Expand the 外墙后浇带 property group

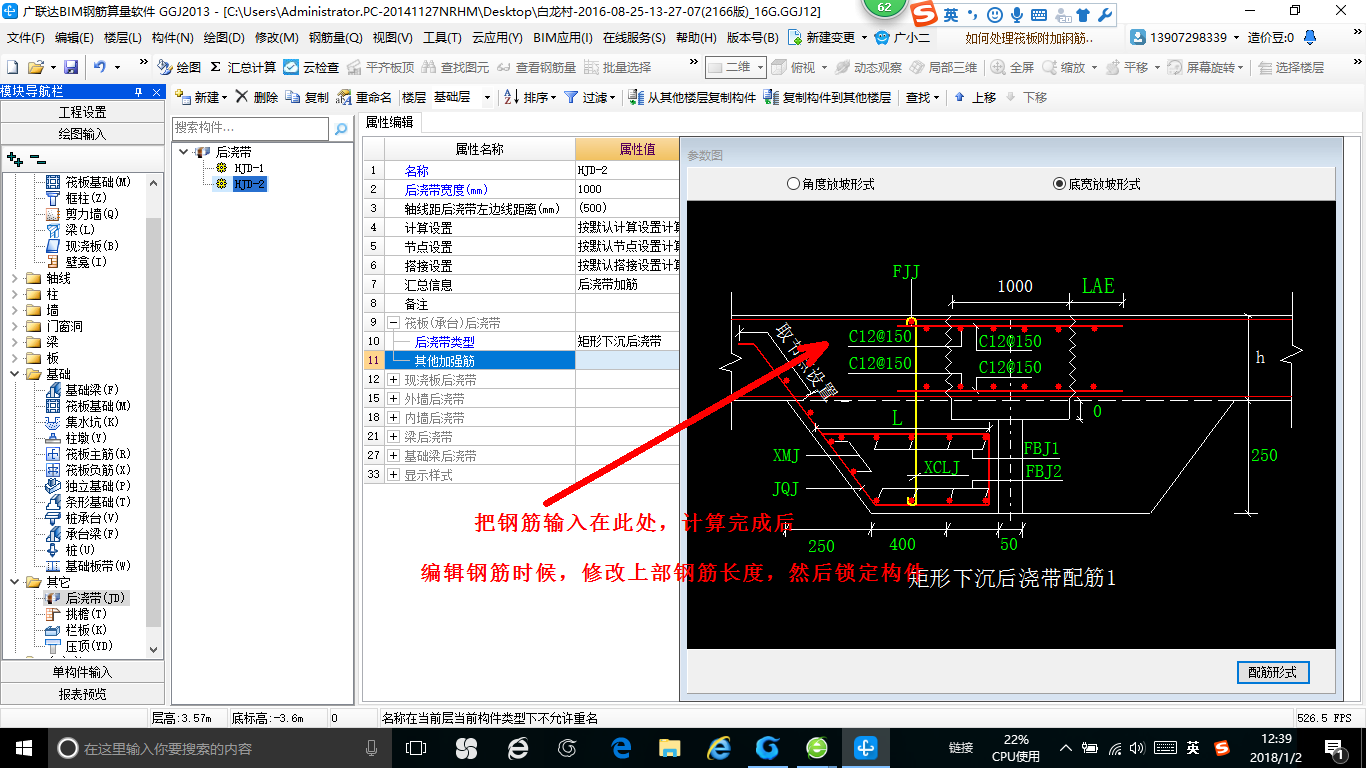tap(394, 399)
